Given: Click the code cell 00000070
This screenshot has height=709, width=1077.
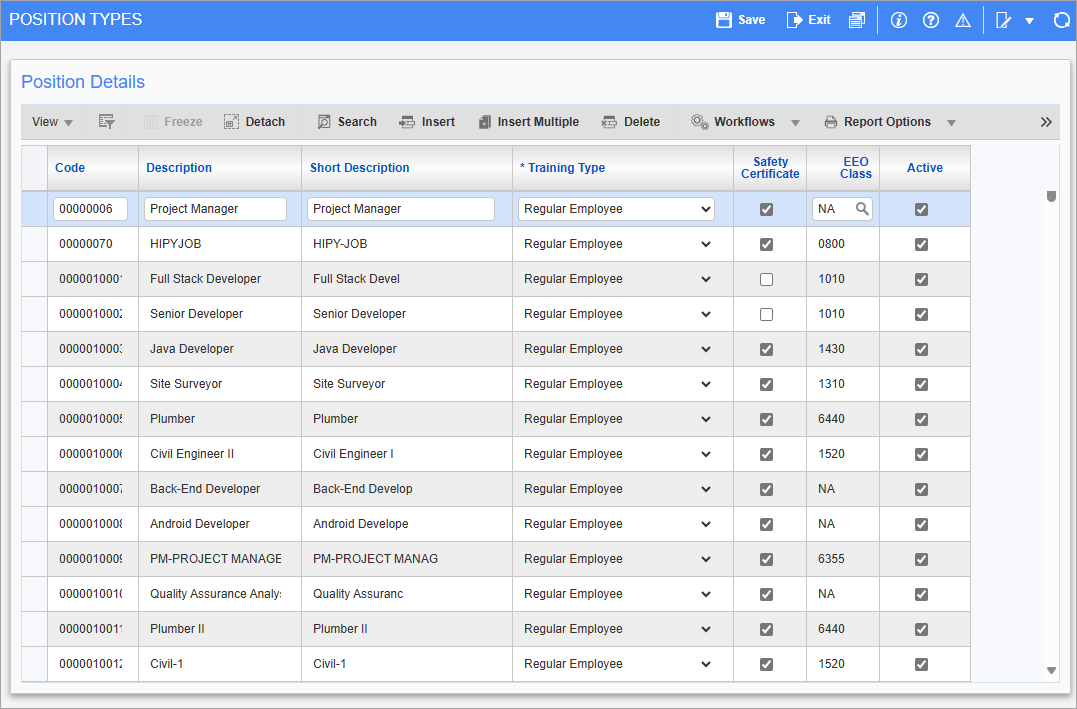Looking at the screenshot, I should [x=93, y=244].
